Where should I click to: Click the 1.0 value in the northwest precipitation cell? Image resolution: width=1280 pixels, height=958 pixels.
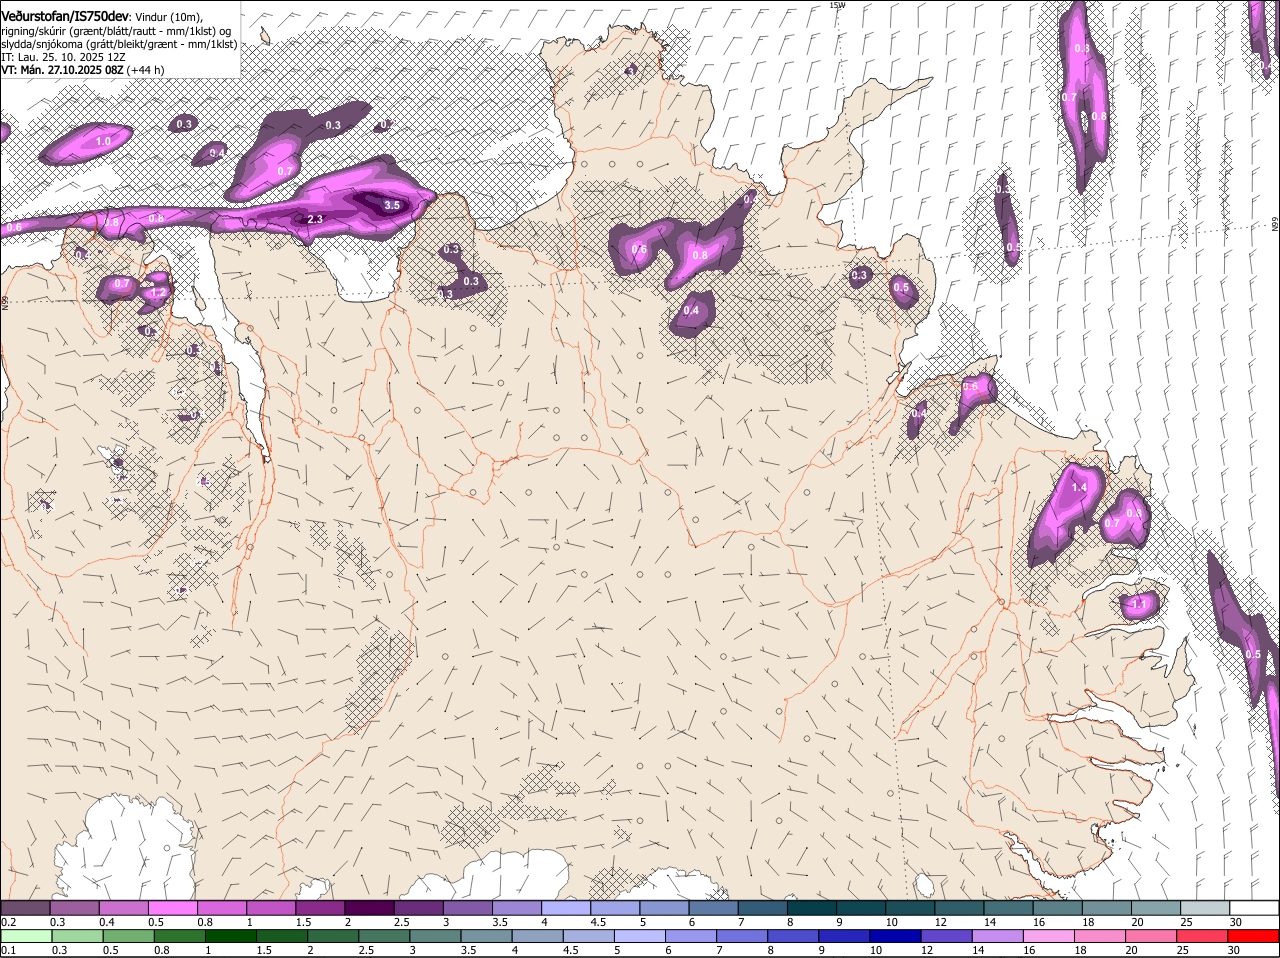click(103, 142)
